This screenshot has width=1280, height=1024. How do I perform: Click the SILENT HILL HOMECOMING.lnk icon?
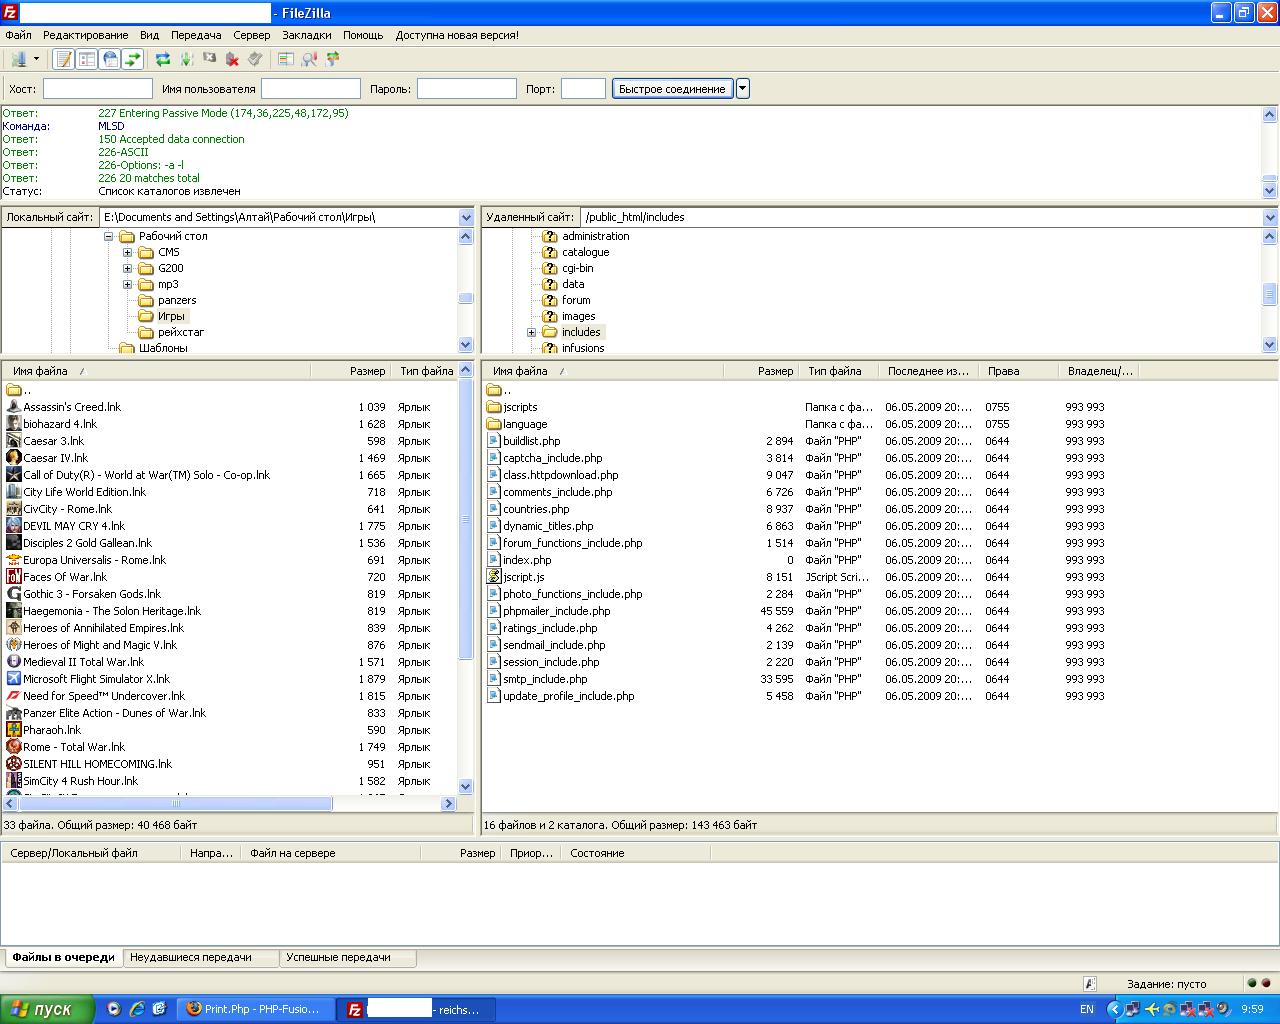(x=14, y=764)
